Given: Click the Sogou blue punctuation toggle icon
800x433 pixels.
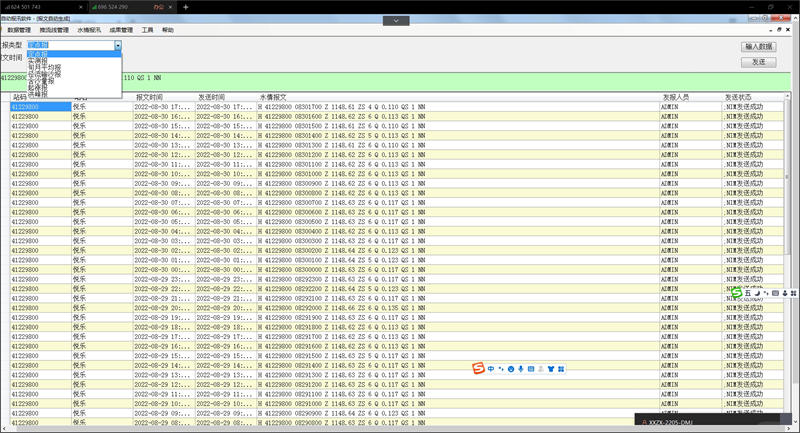Looking at the screenshot, I should (x=501, y=369).
